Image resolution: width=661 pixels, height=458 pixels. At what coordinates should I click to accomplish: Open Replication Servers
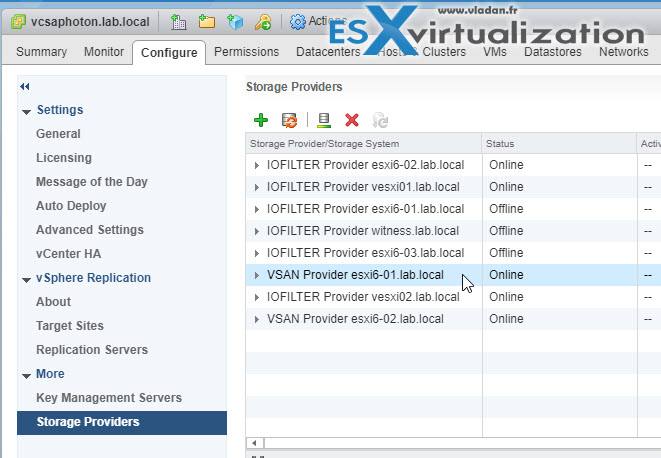pyautogui.click(x=92, y=350)
